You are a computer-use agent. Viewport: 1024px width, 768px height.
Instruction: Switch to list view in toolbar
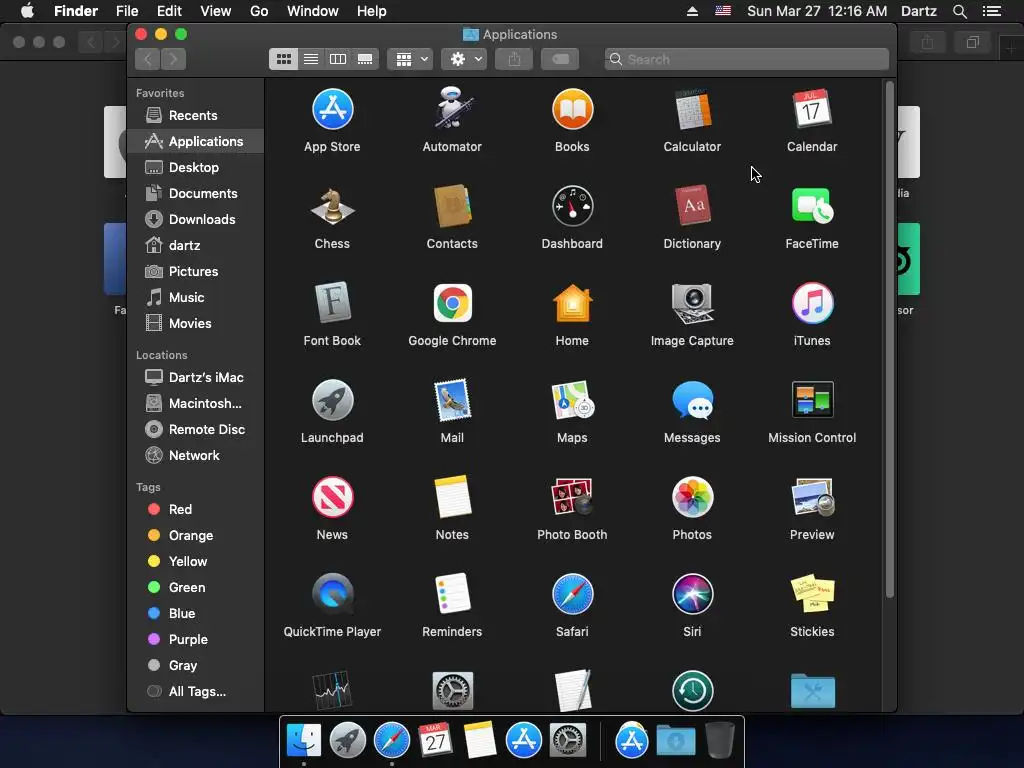click(x=311, y=59)
